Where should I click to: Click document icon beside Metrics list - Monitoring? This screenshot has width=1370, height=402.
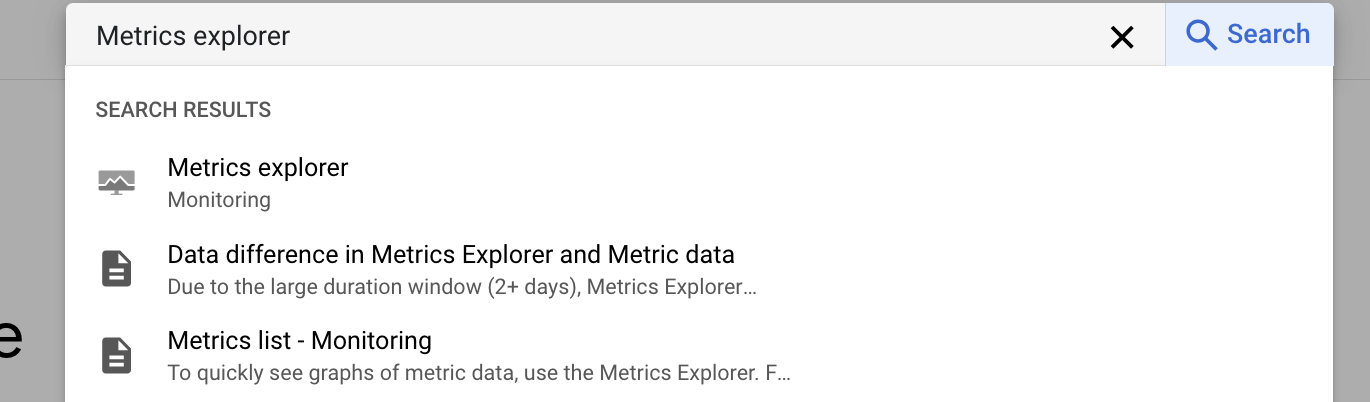(117, 356)
